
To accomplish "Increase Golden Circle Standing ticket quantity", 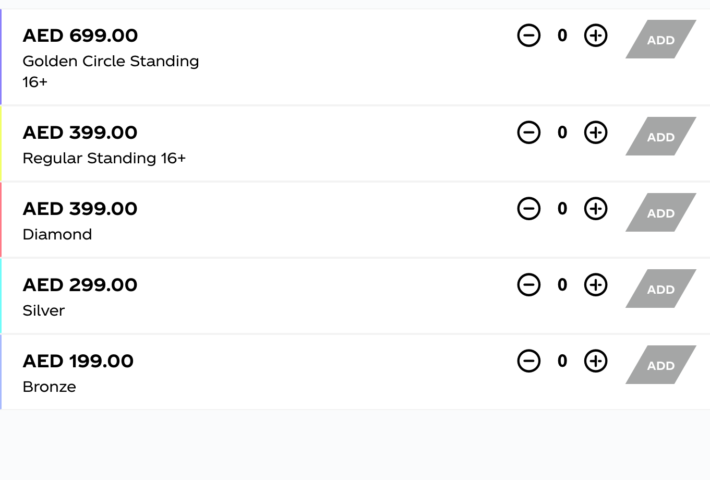I will (x=595, y=35).
